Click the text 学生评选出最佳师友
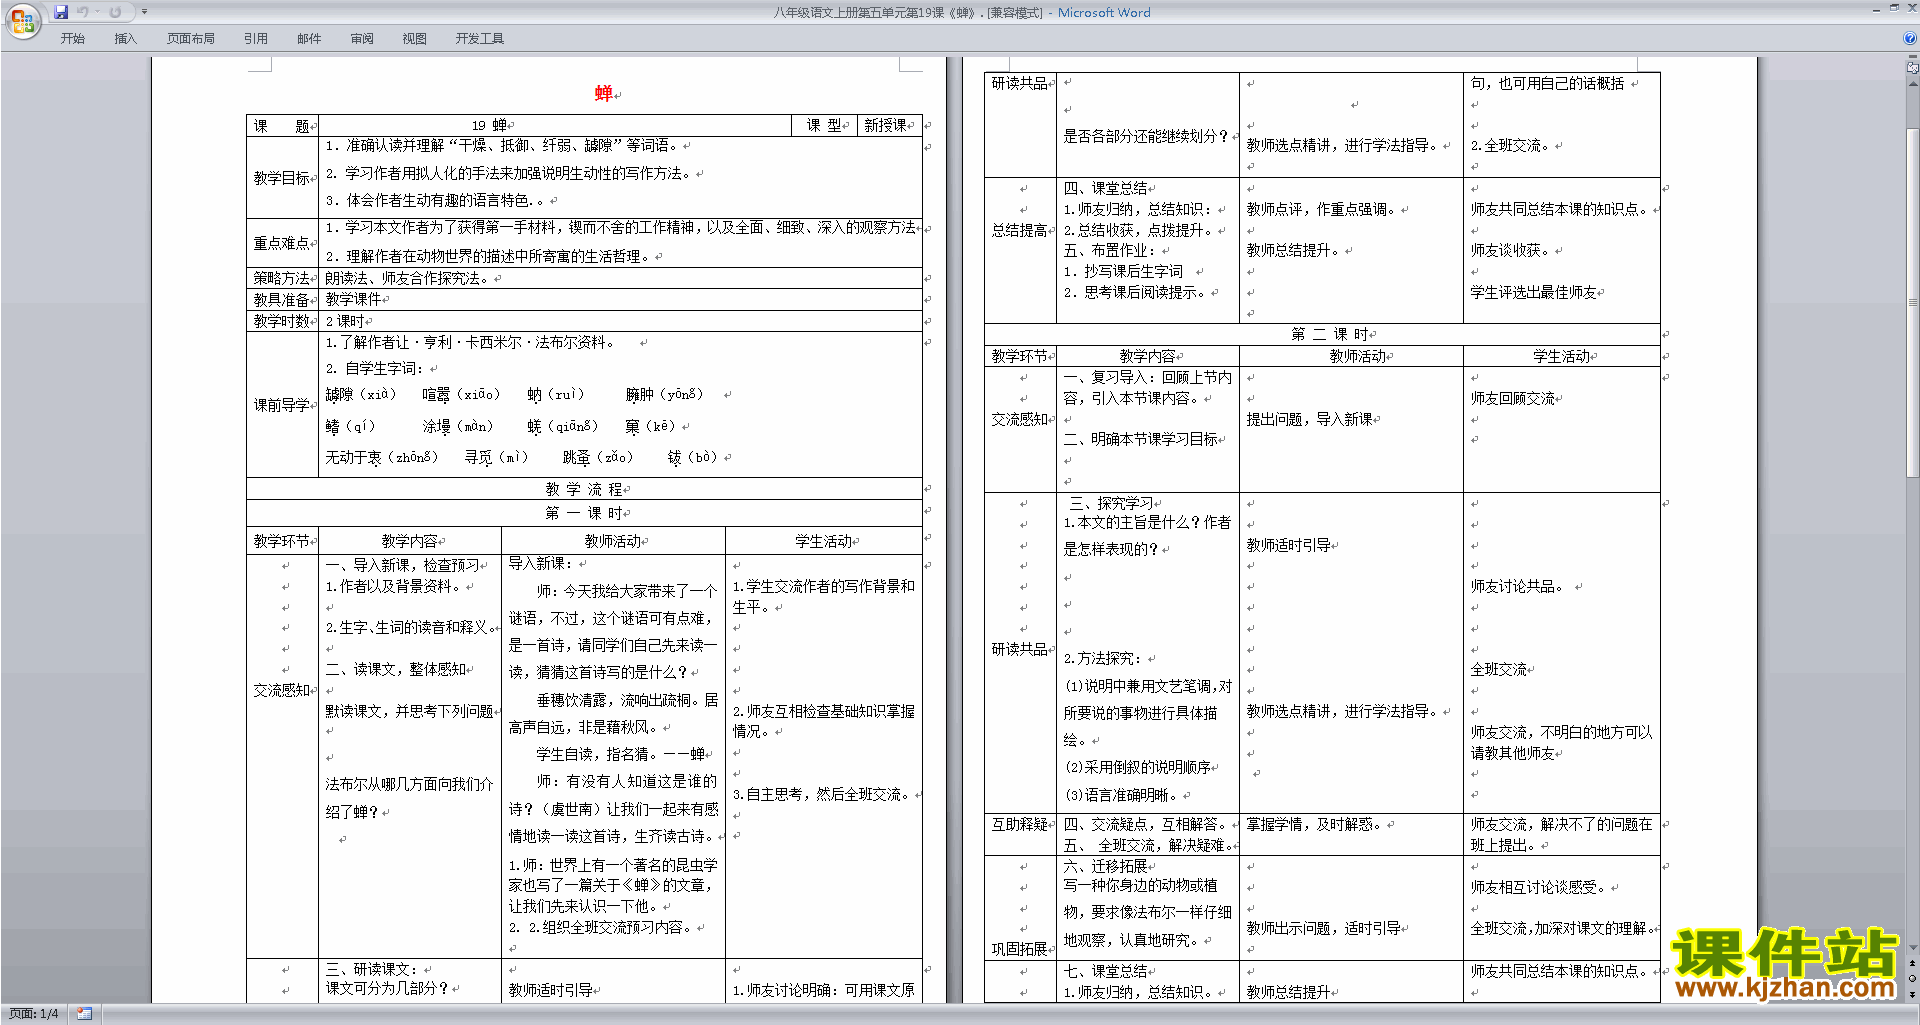The image size is (1920, 1025). [x=1533, y=292]
